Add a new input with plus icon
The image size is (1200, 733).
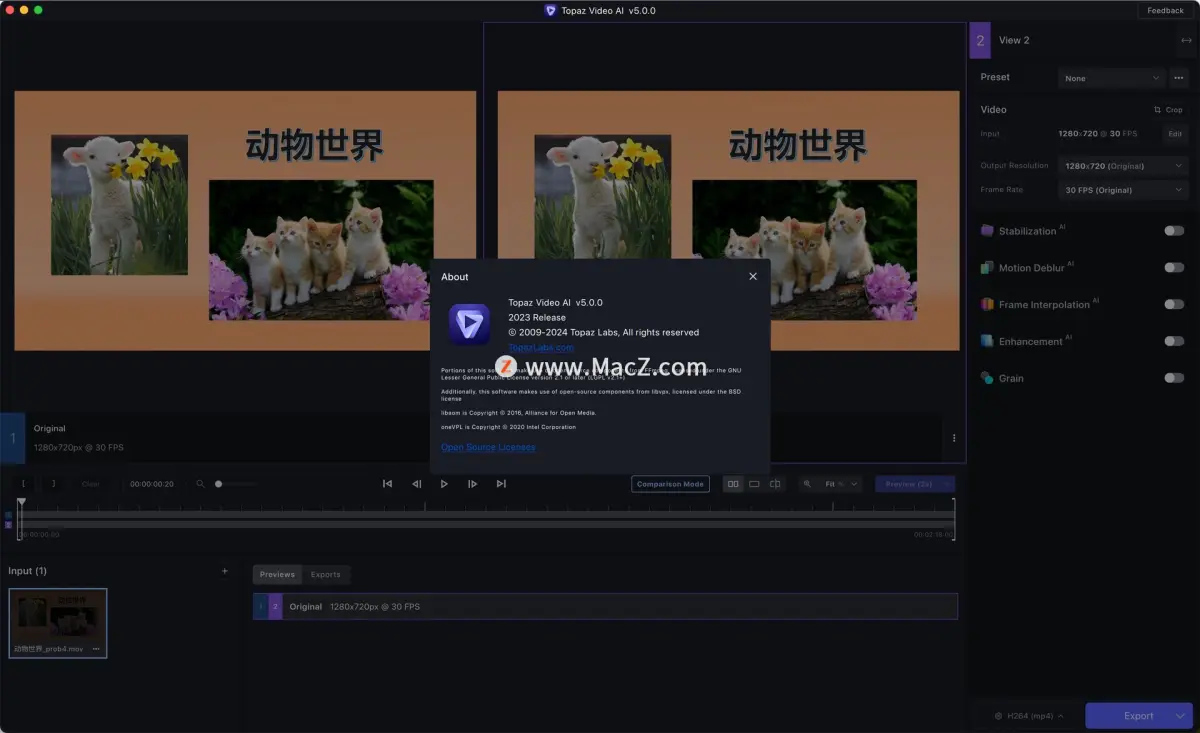click(224, 571)
